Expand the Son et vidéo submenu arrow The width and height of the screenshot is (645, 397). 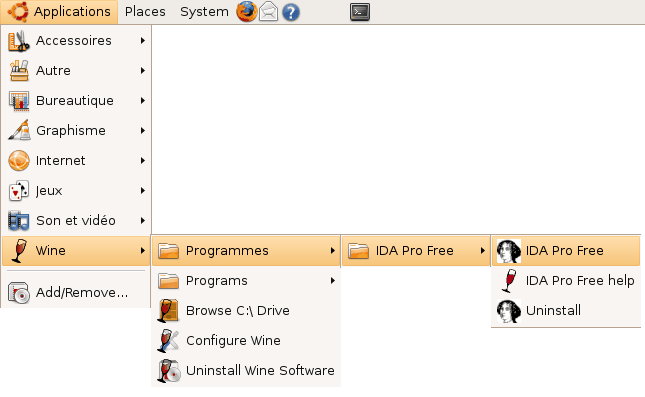(x=143, y=221)
